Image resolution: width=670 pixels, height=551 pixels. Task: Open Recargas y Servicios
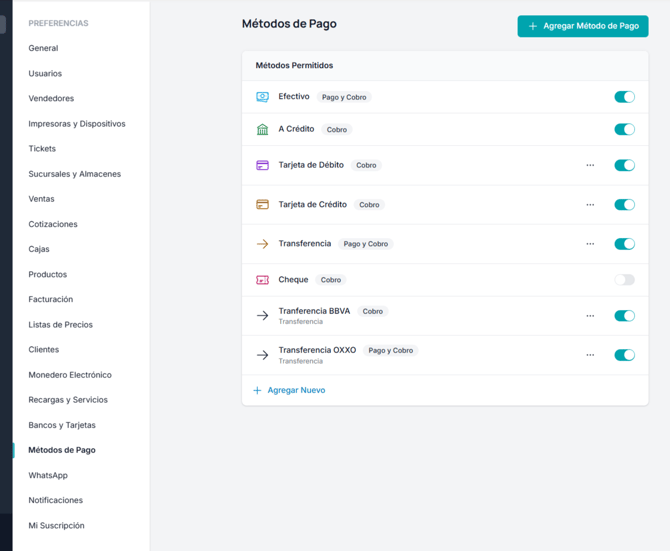68,400
